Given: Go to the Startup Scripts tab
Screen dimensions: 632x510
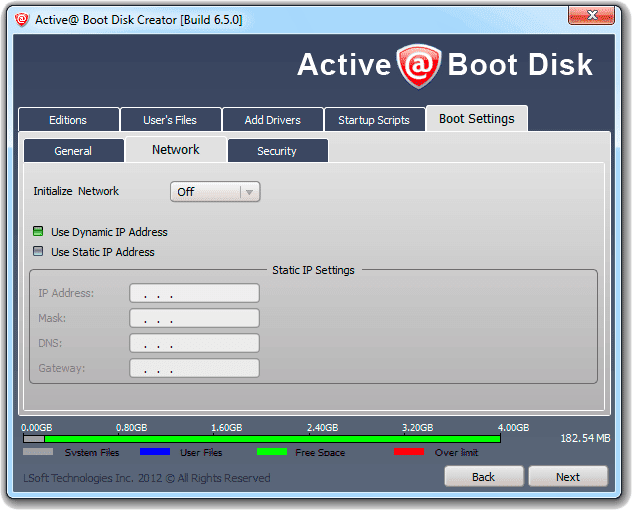Looking at the screenshot, I should pyautogui.click(x=374, y=120).
